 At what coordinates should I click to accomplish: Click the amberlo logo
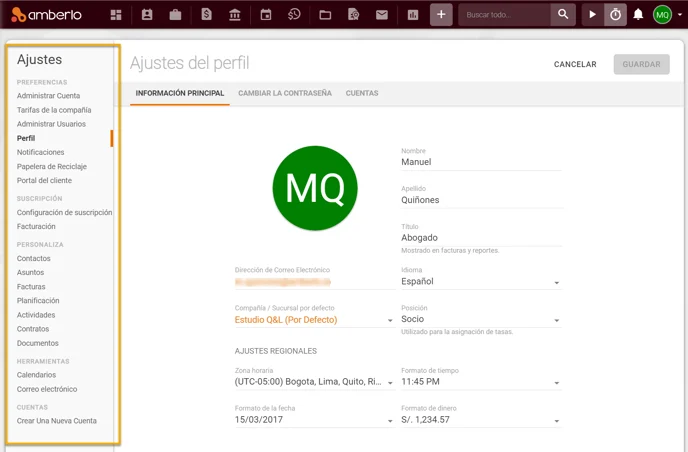(46, 14)
